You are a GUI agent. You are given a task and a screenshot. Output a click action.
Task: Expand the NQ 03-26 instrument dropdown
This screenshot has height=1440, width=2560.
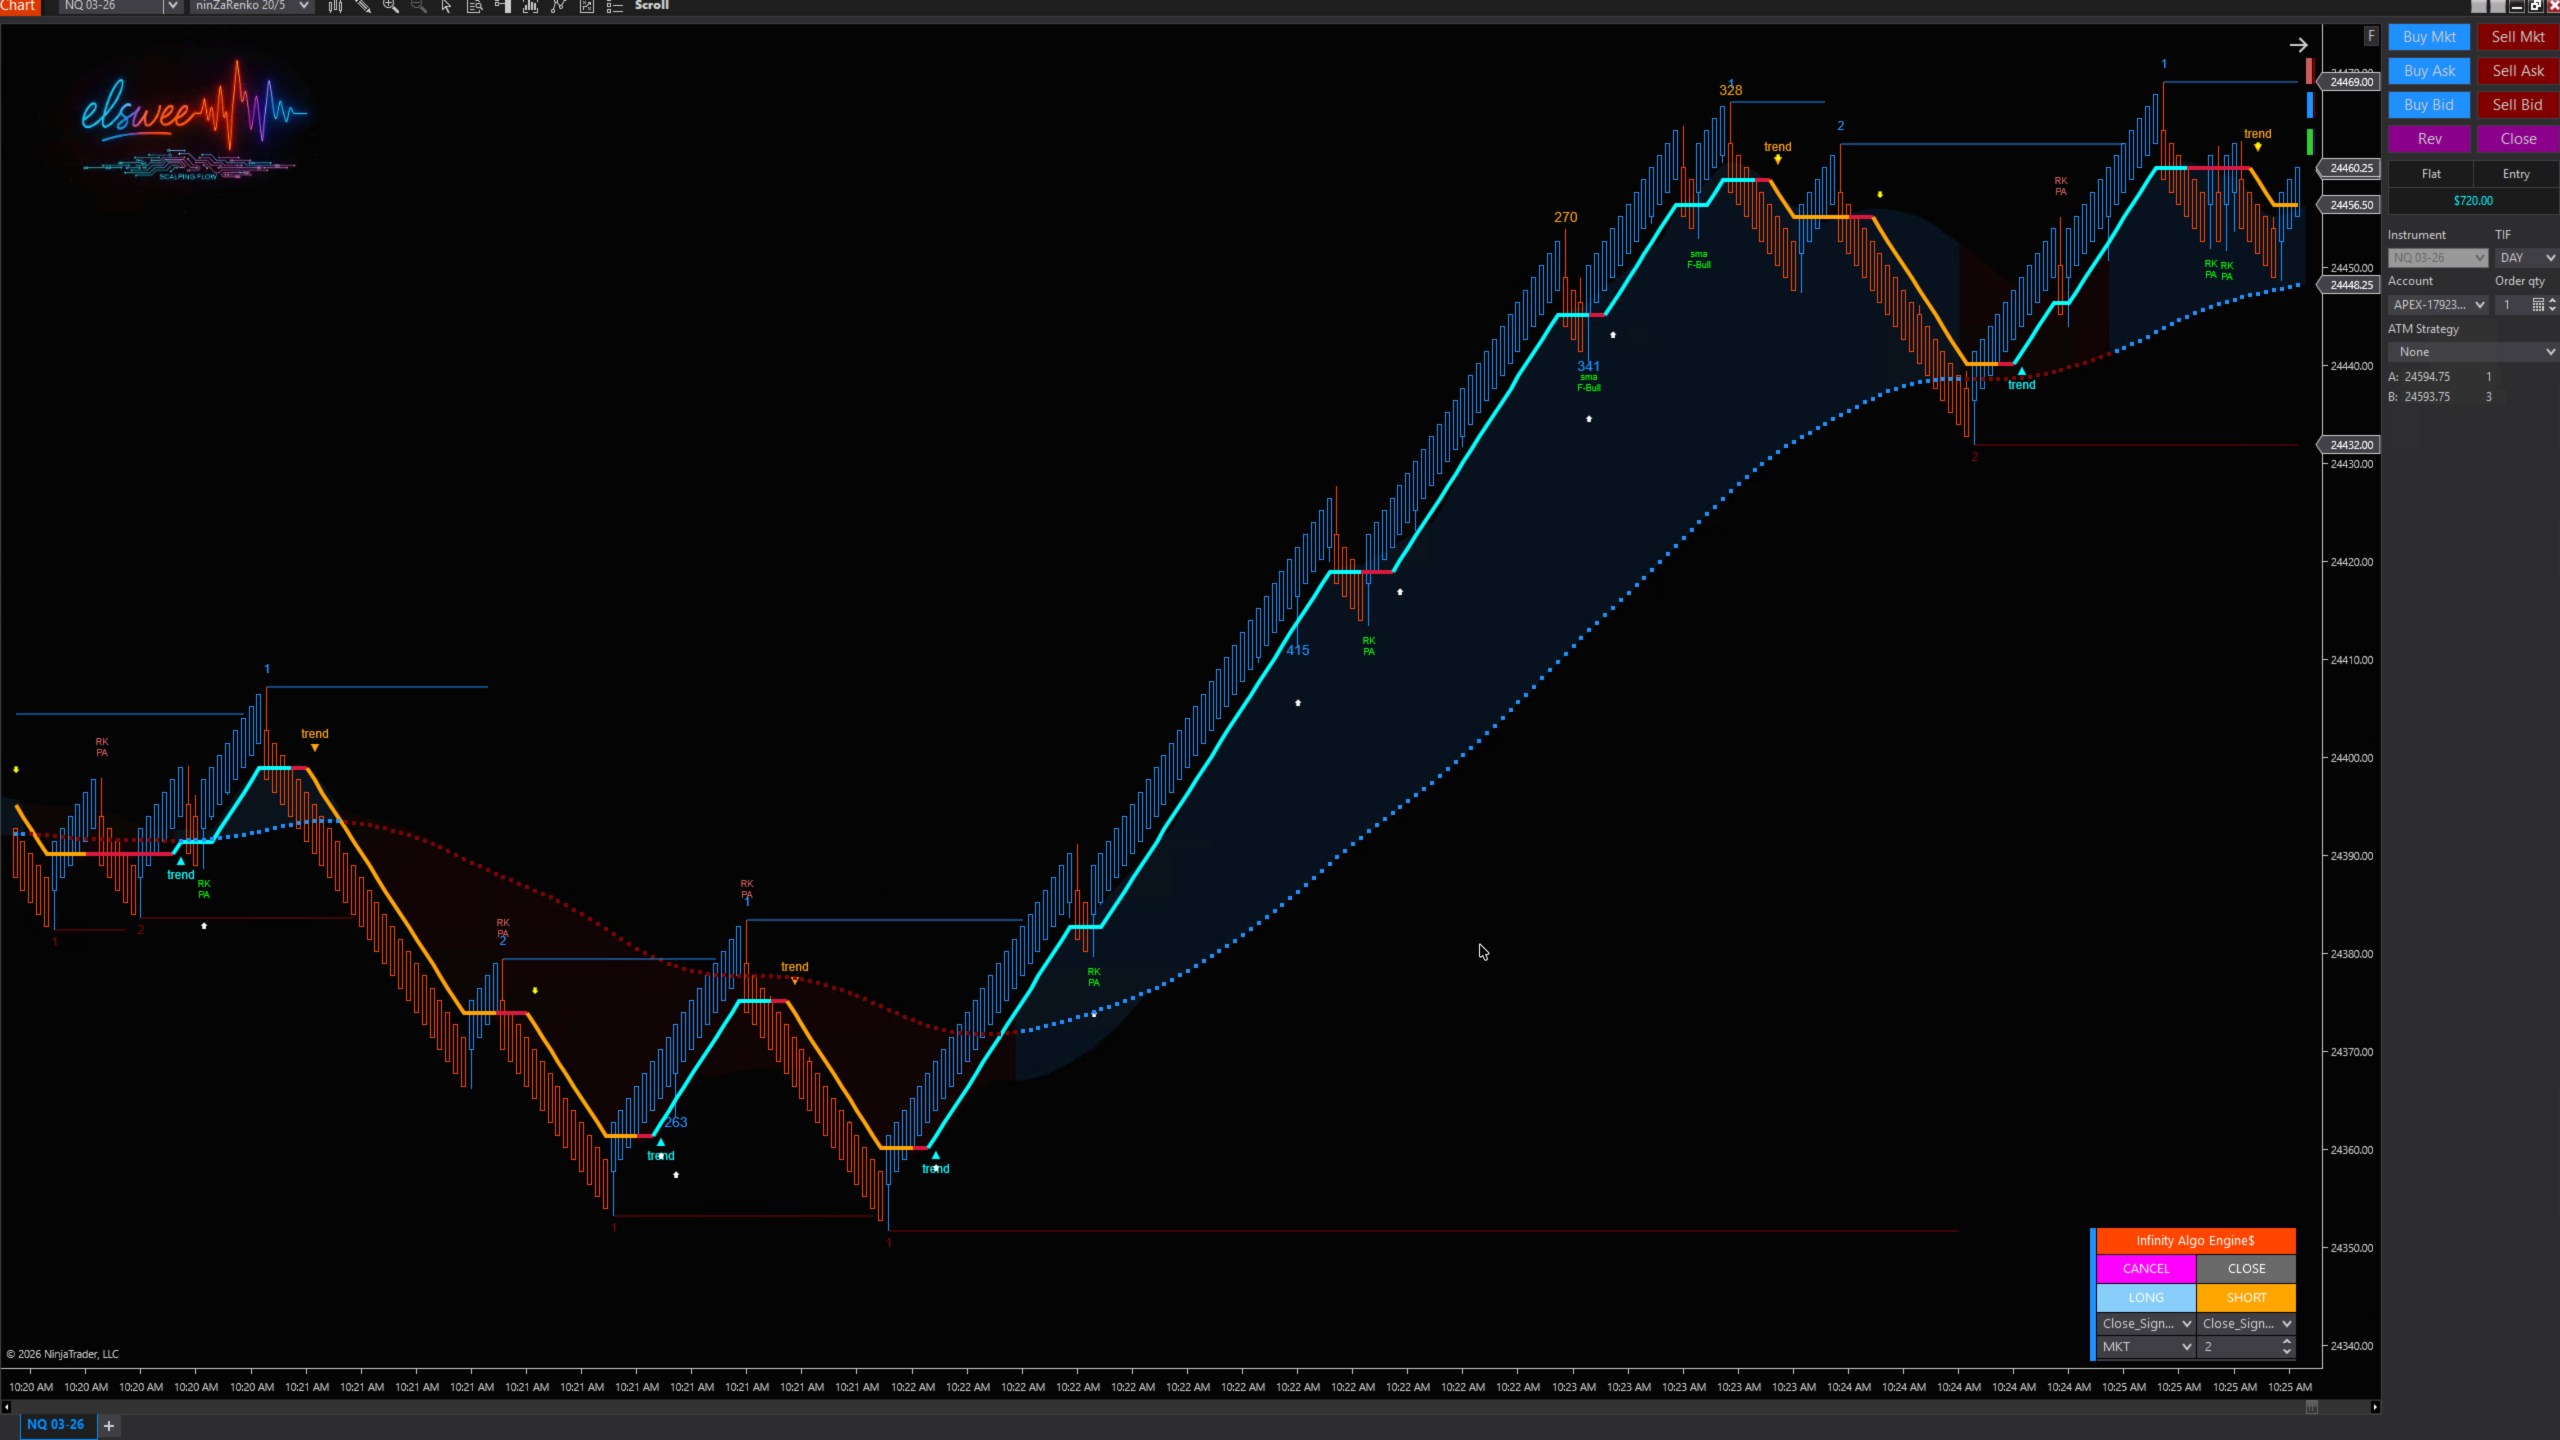tap(172, 6)
